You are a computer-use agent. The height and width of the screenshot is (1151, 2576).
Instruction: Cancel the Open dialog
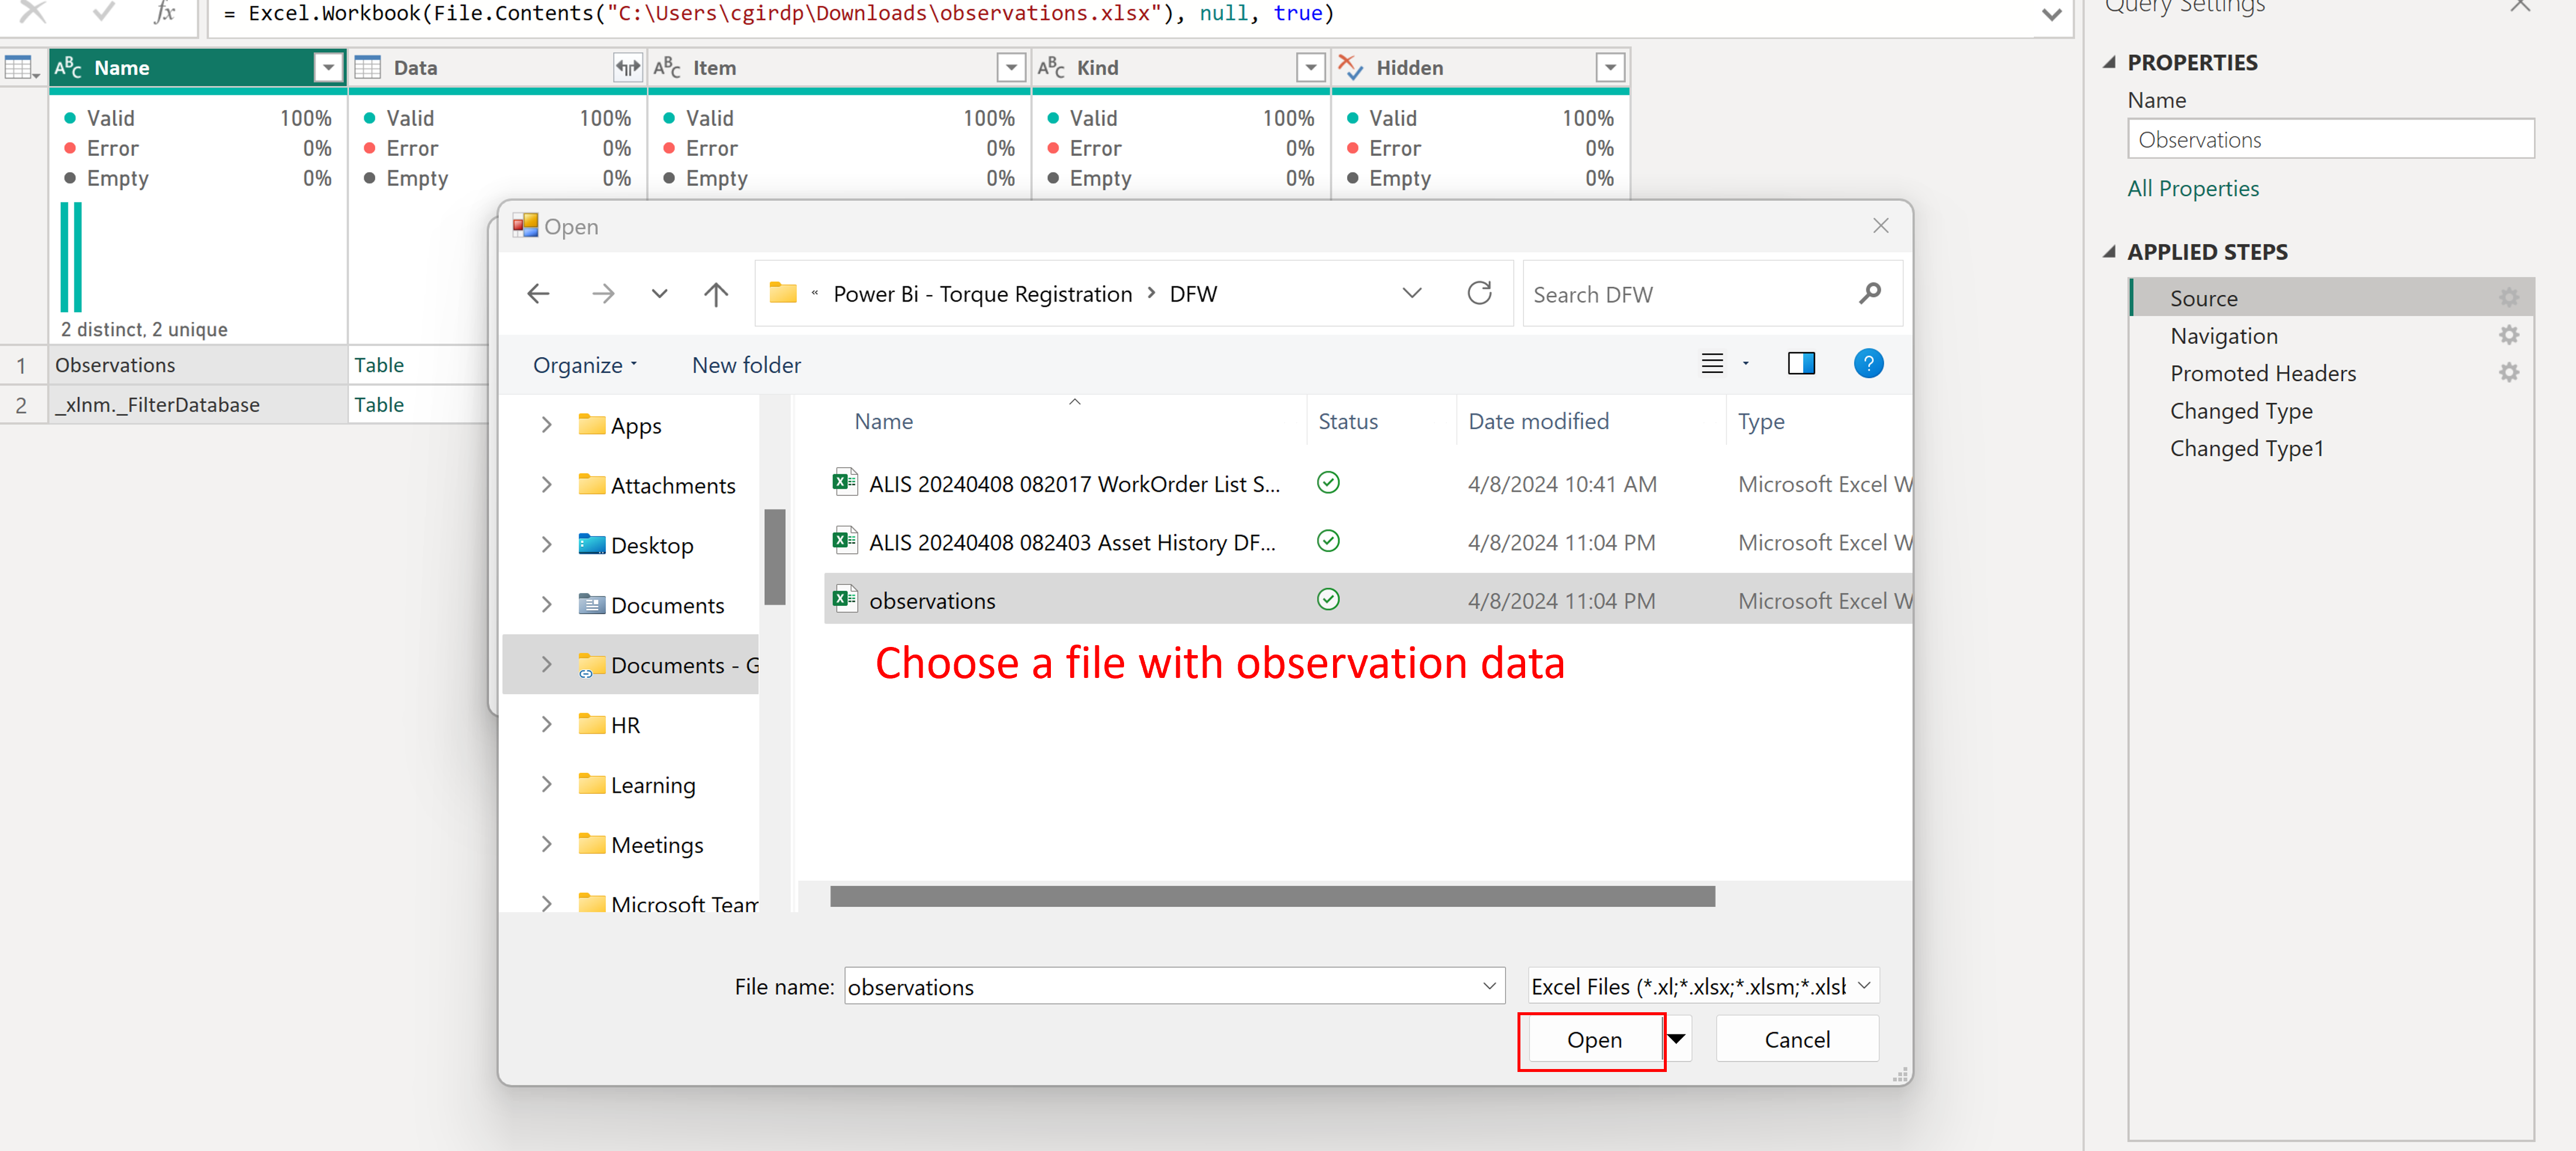point(1796,1040)
